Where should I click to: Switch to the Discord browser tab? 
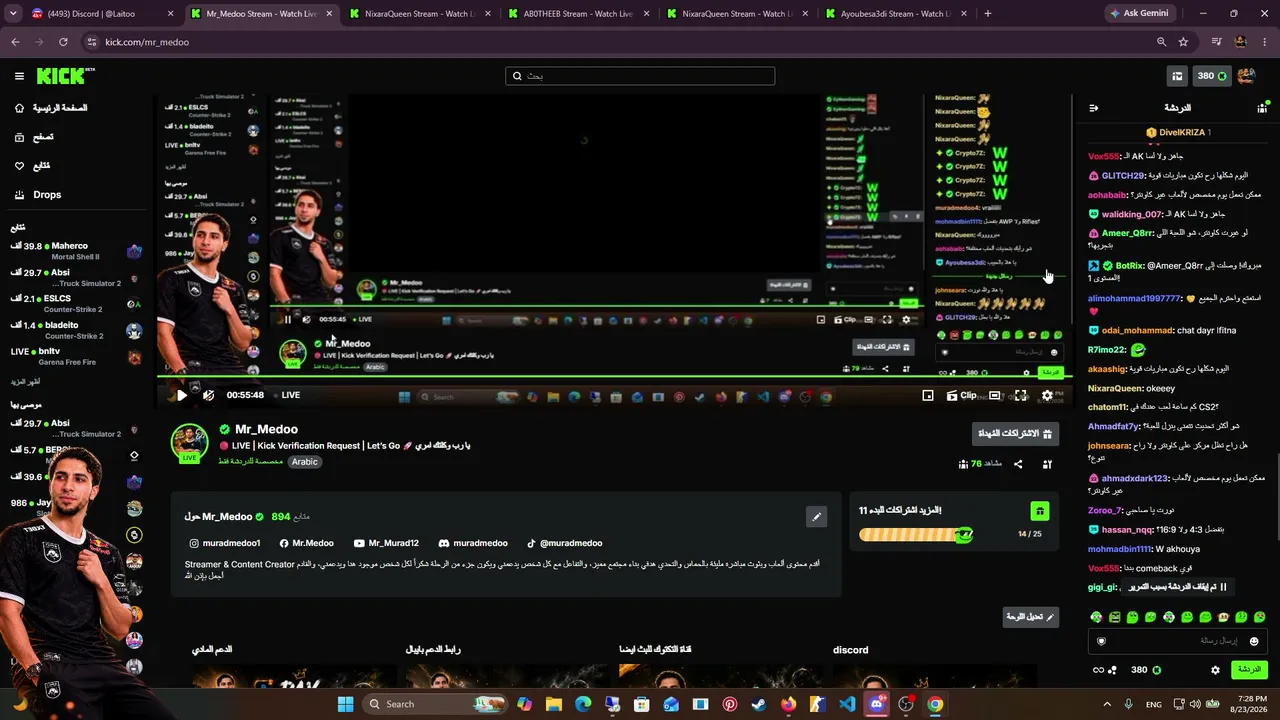click(x=102, y=14)
